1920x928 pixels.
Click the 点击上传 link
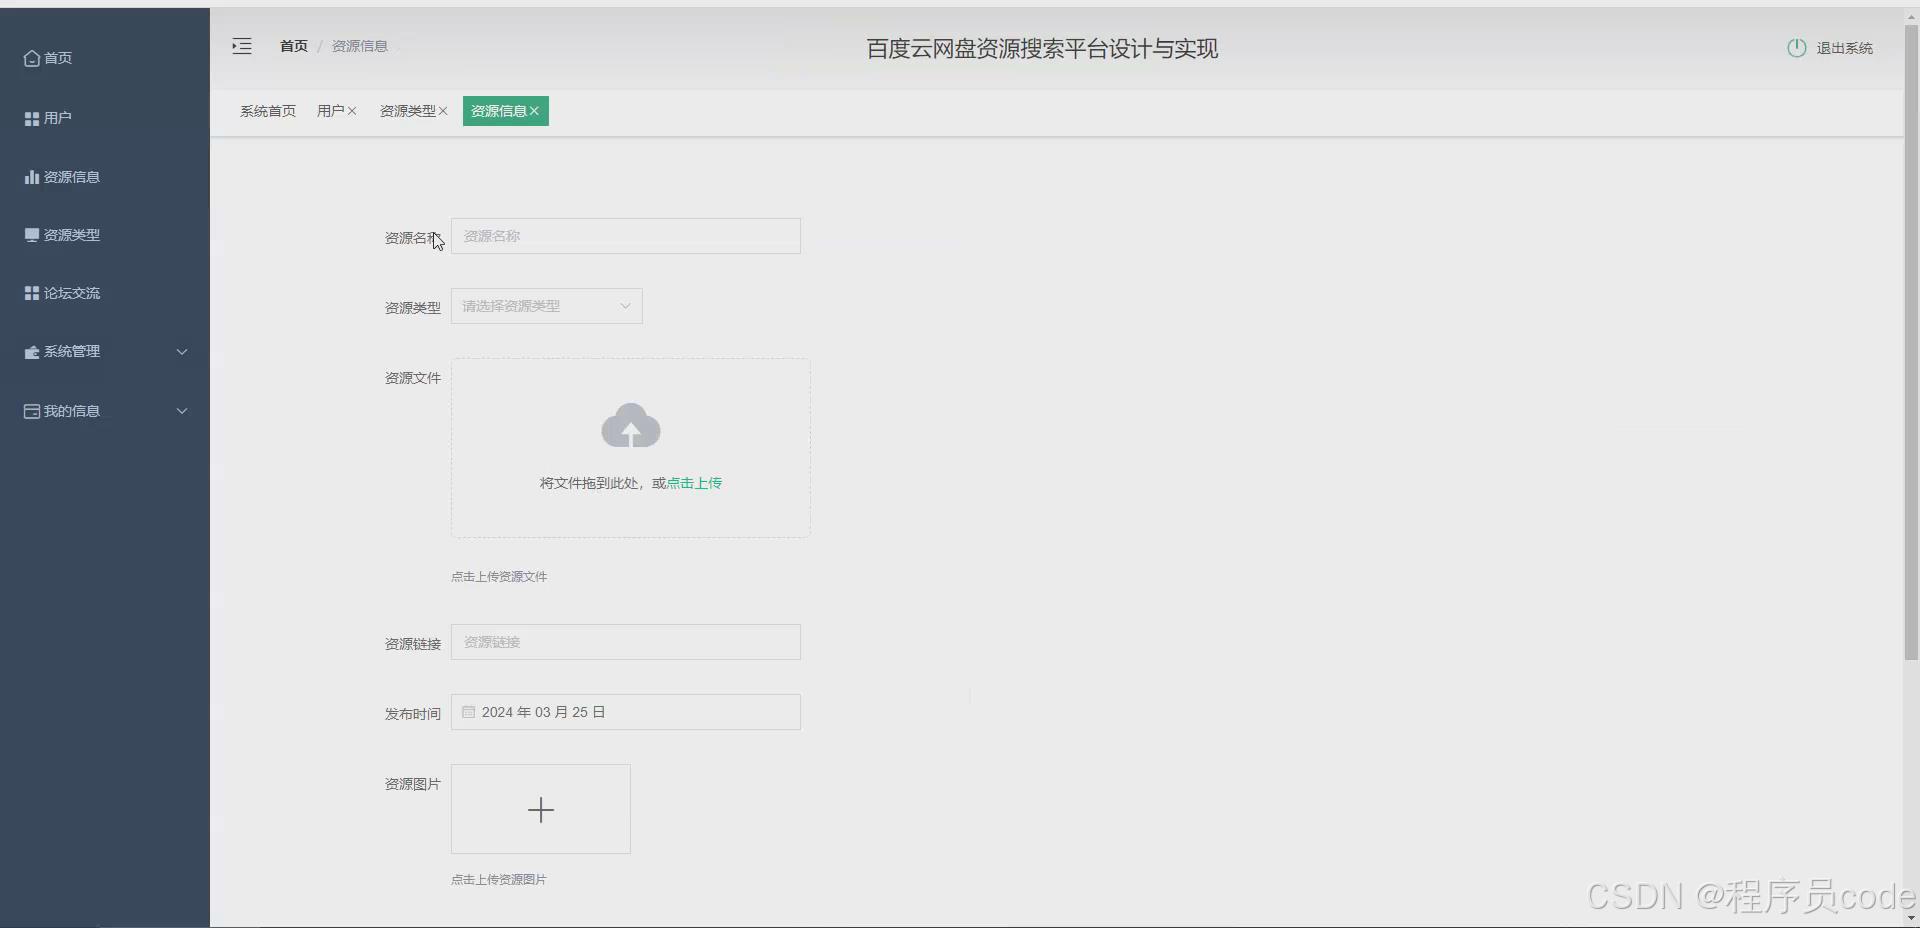click(695, 483)
